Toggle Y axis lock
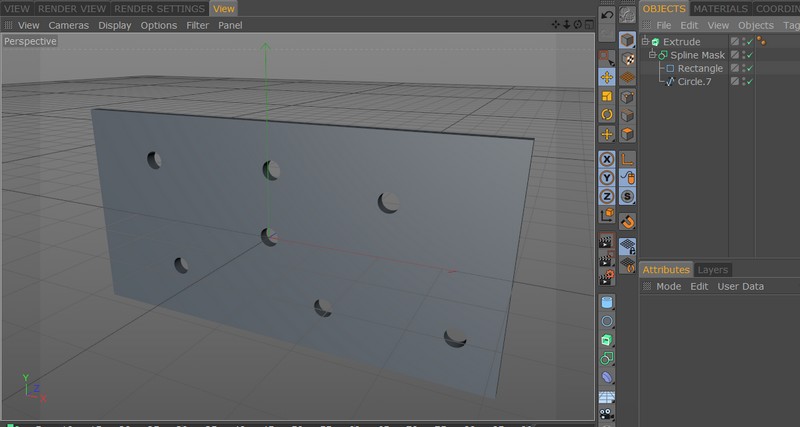This screenshot has width=800, height=427. coord(607,178)
